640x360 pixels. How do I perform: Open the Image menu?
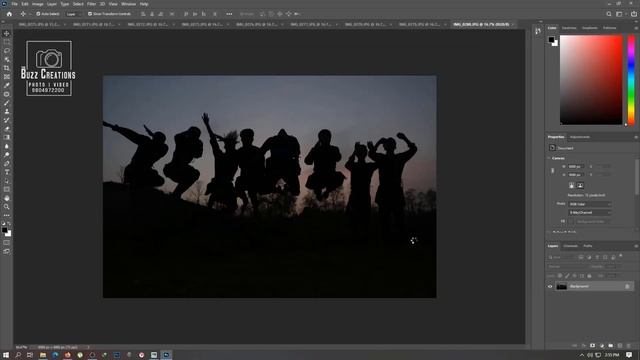[38, 4]
